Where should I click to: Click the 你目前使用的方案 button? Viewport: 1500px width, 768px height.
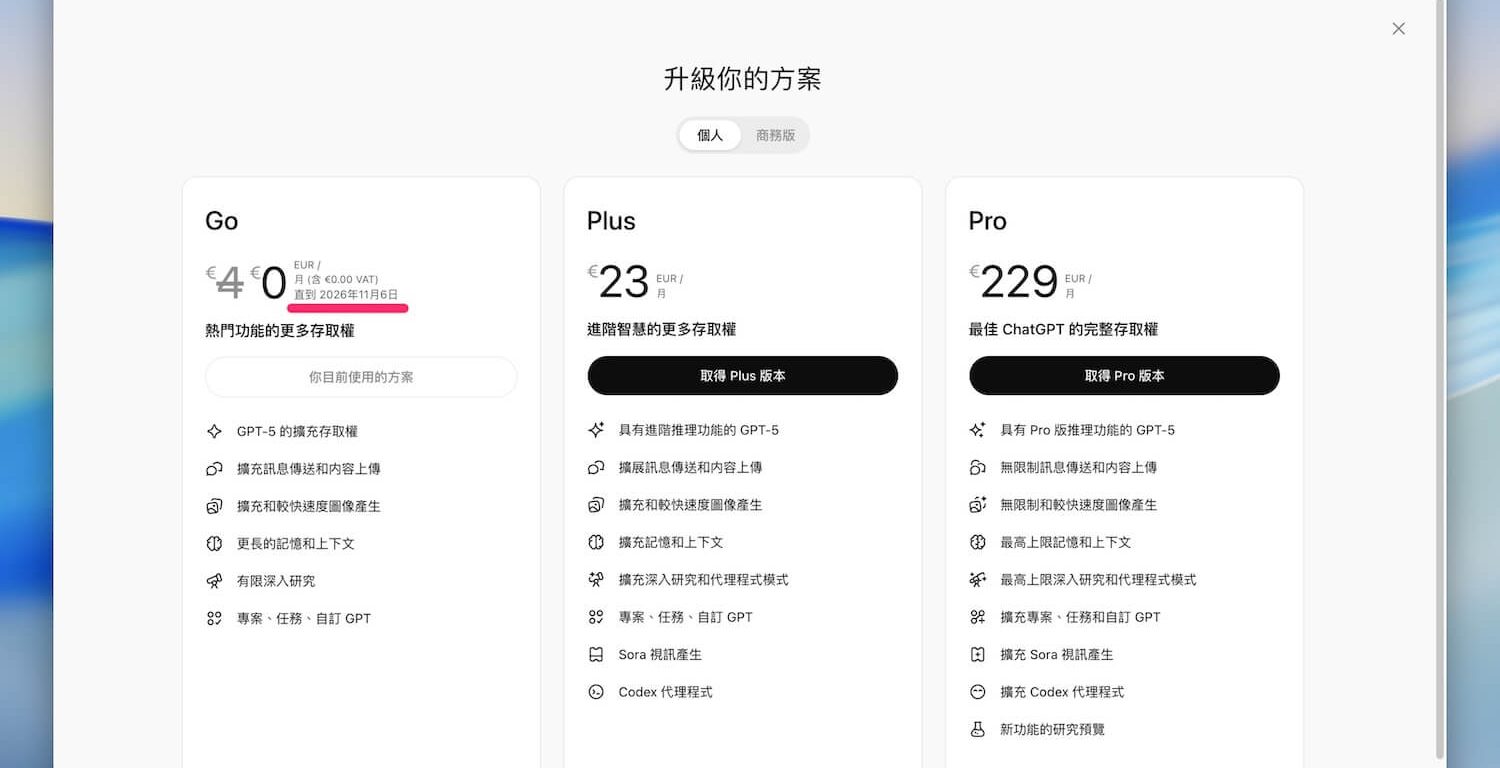point(361,377)
